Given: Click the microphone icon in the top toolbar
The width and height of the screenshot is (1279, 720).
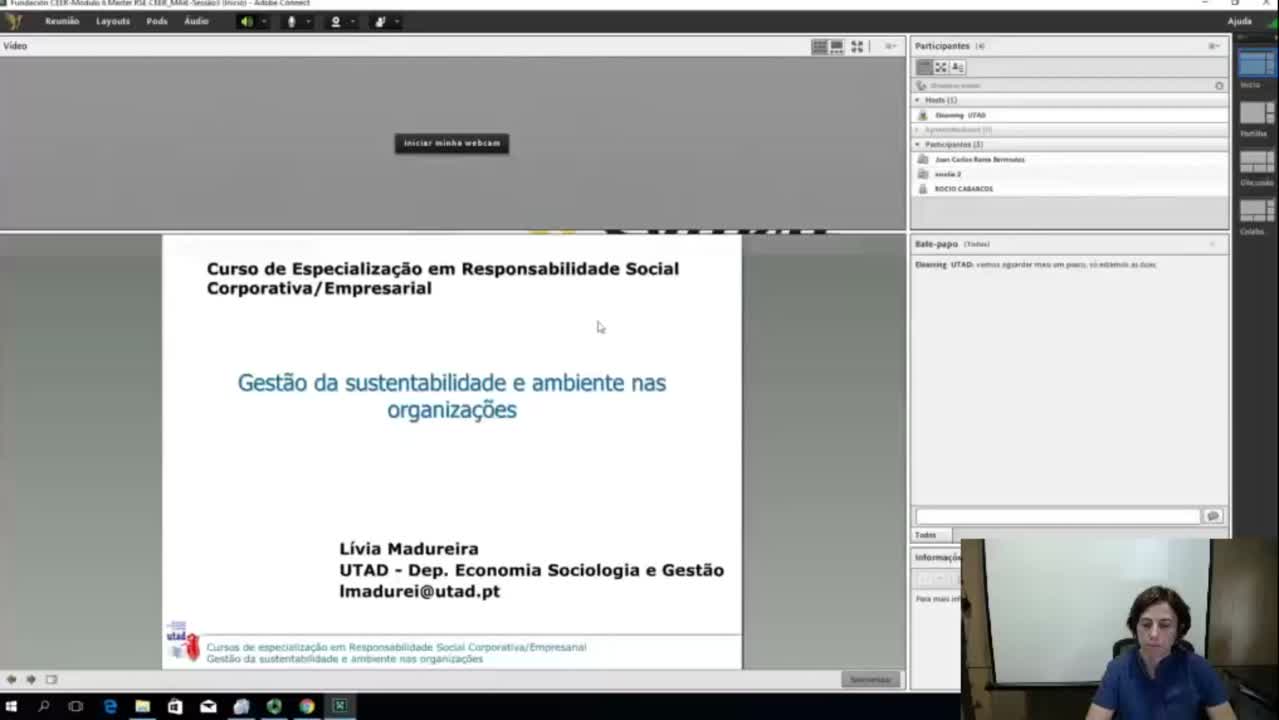Looking at the screenshot, I should tap(291, 21).
